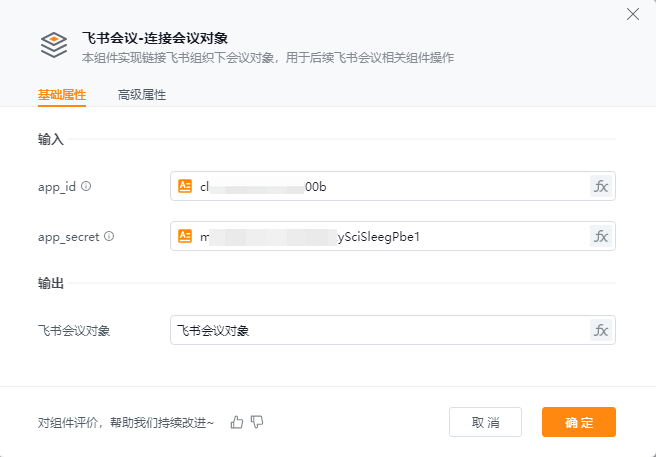Close the dialog with the X button
Screen dimensions: 656x457
pos(632,14)
